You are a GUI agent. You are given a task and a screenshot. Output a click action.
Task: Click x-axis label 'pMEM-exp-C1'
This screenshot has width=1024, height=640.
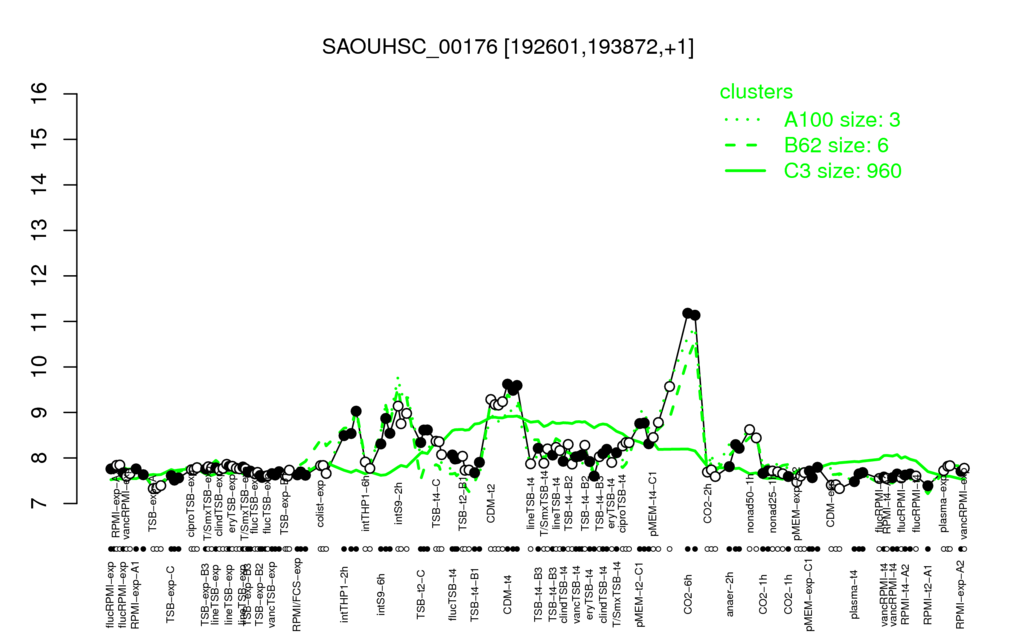click(809, 594)
